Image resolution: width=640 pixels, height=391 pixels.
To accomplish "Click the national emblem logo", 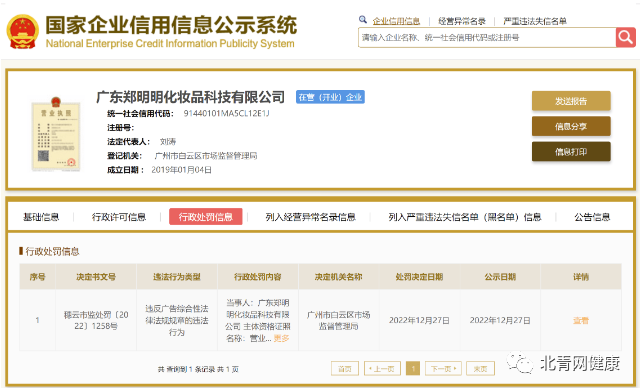I will (23, 32).
